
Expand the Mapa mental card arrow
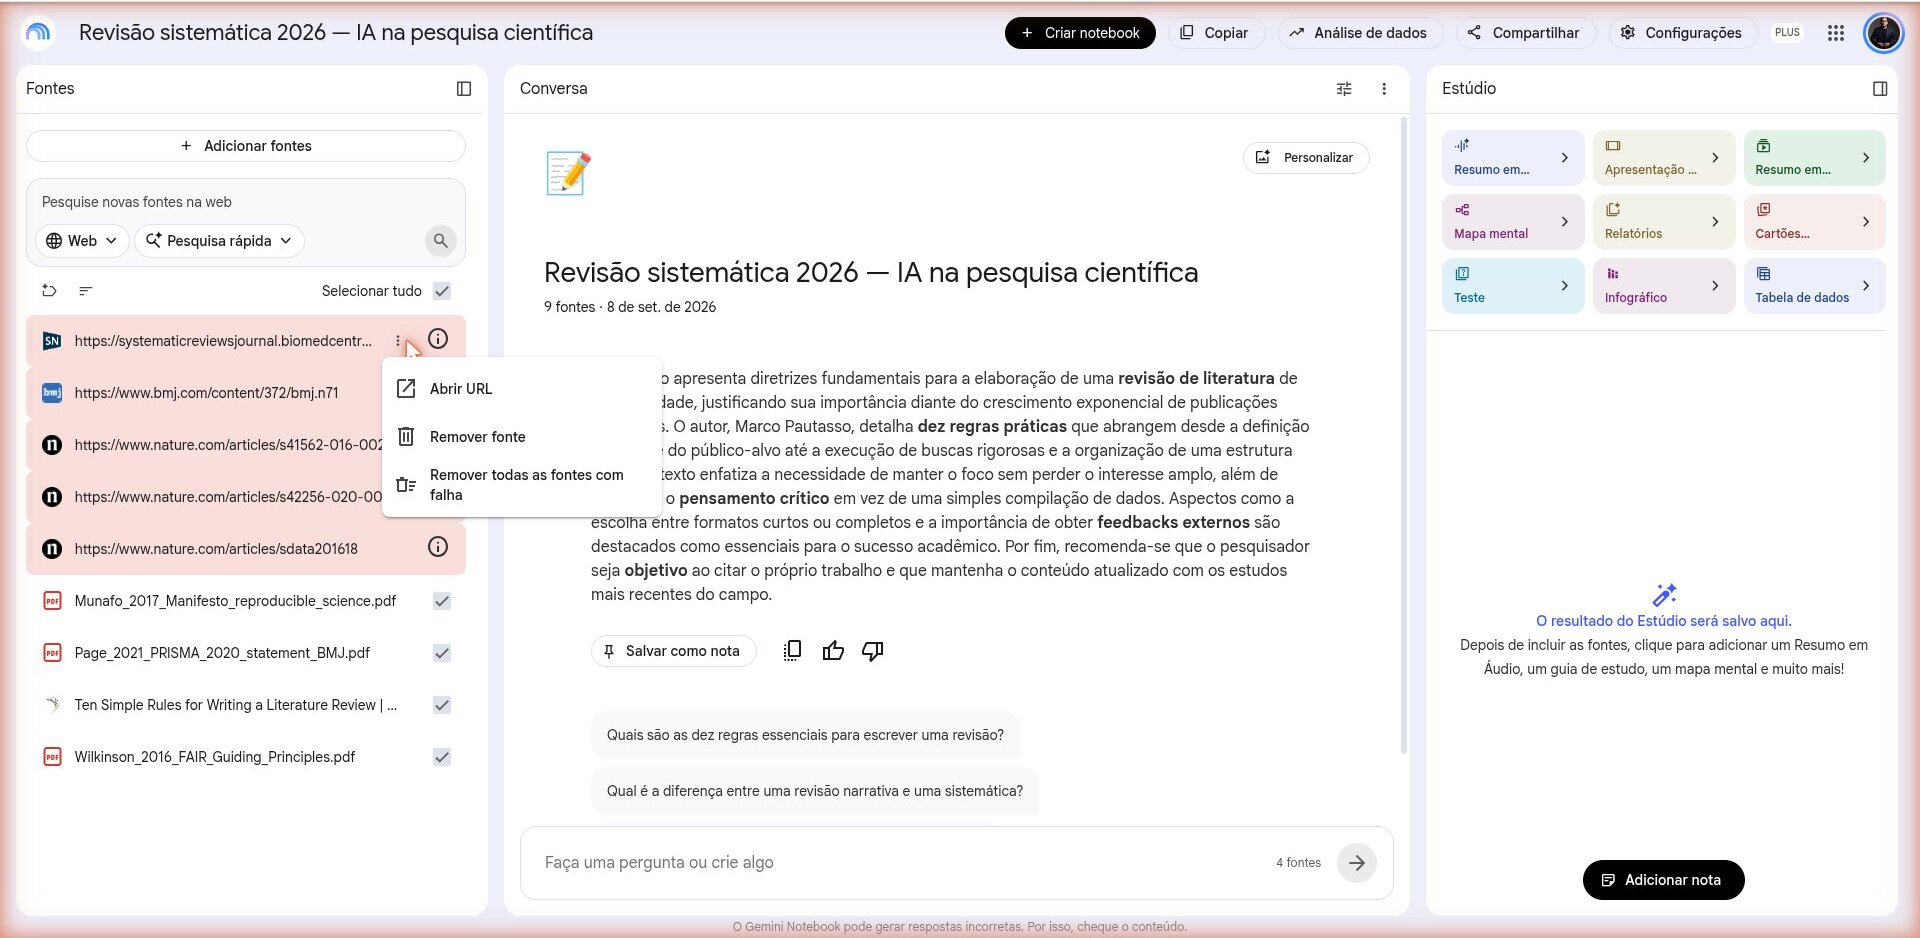point(1565,222)
